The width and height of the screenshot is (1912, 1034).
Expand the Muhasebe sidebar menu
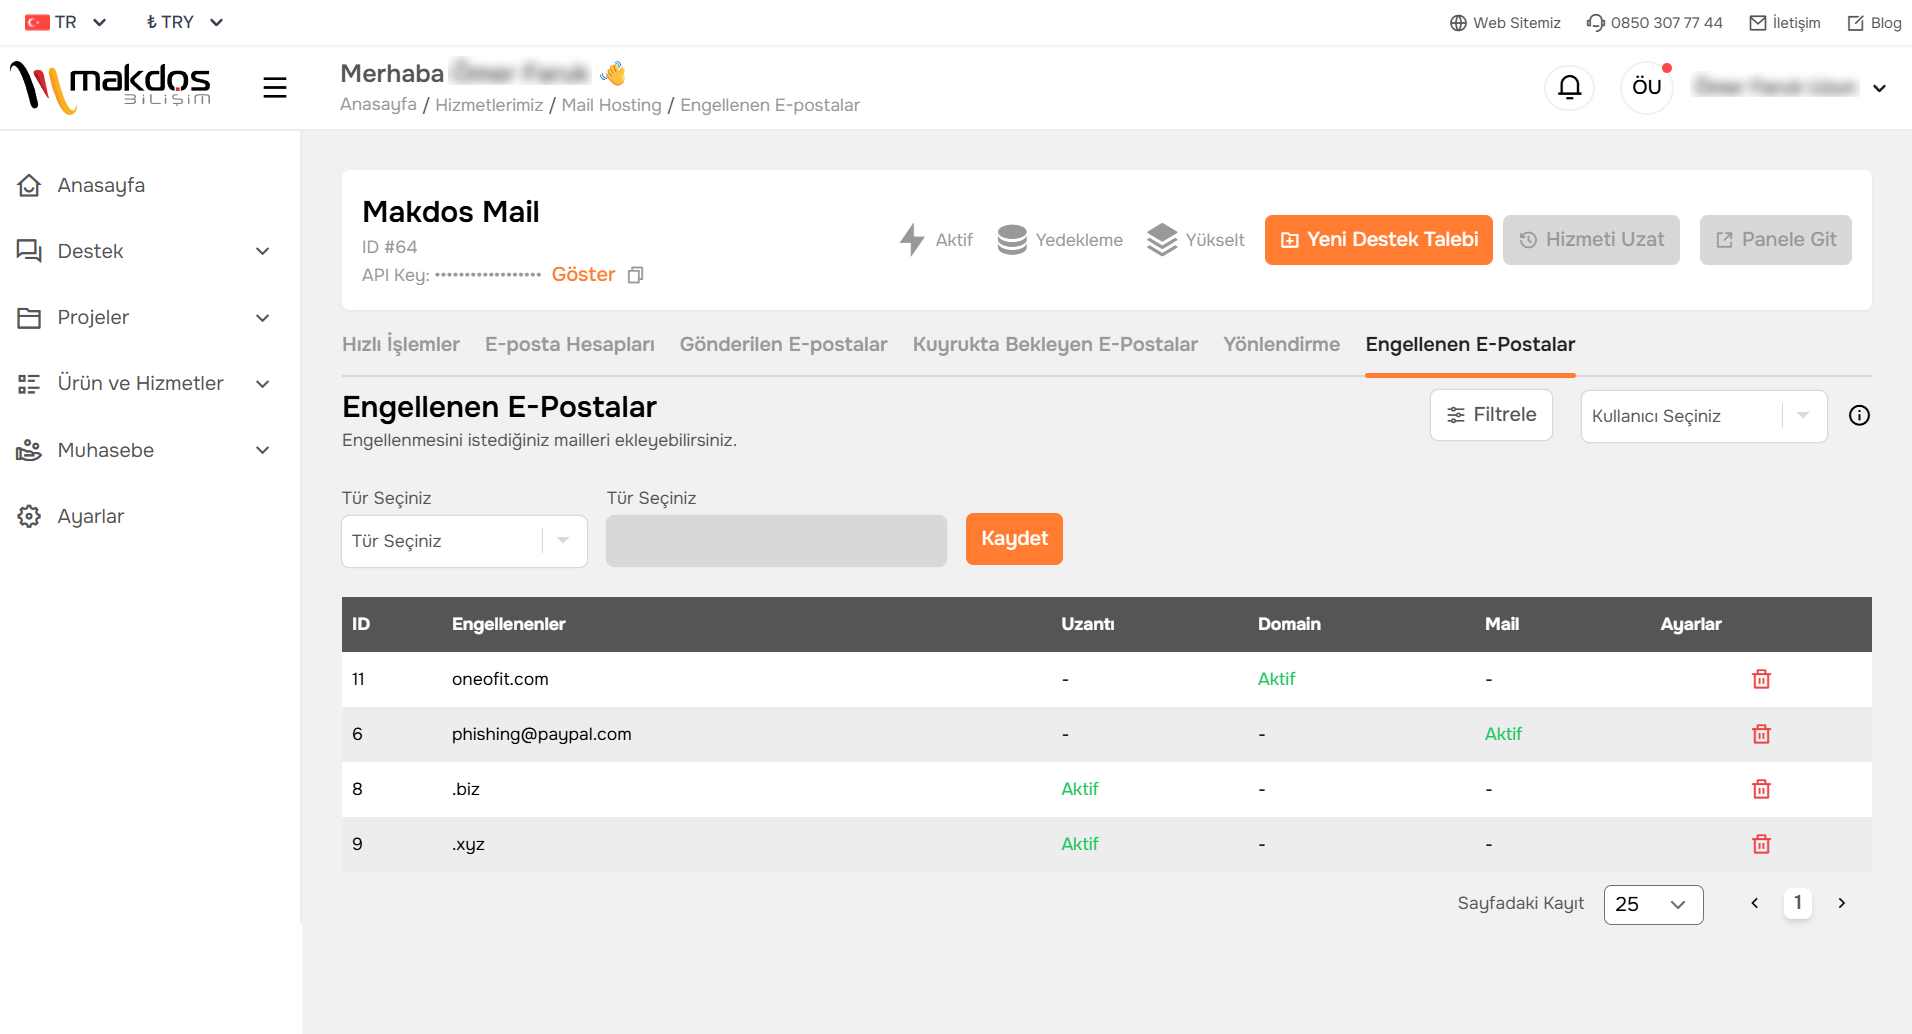[144, 450]
